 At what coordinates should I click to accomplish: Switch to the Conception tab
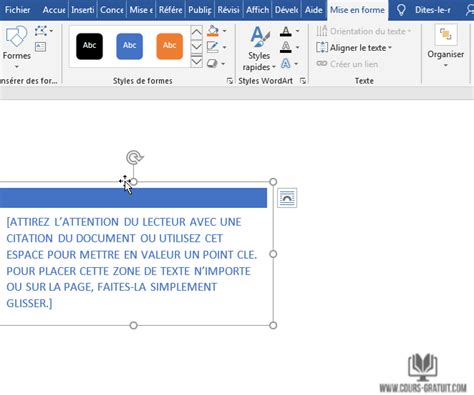112,10
